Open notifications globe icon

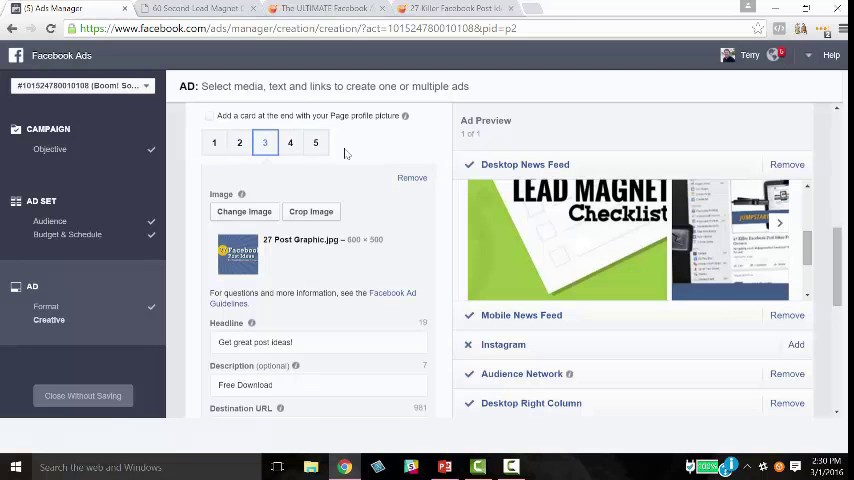tap(773, 54)
